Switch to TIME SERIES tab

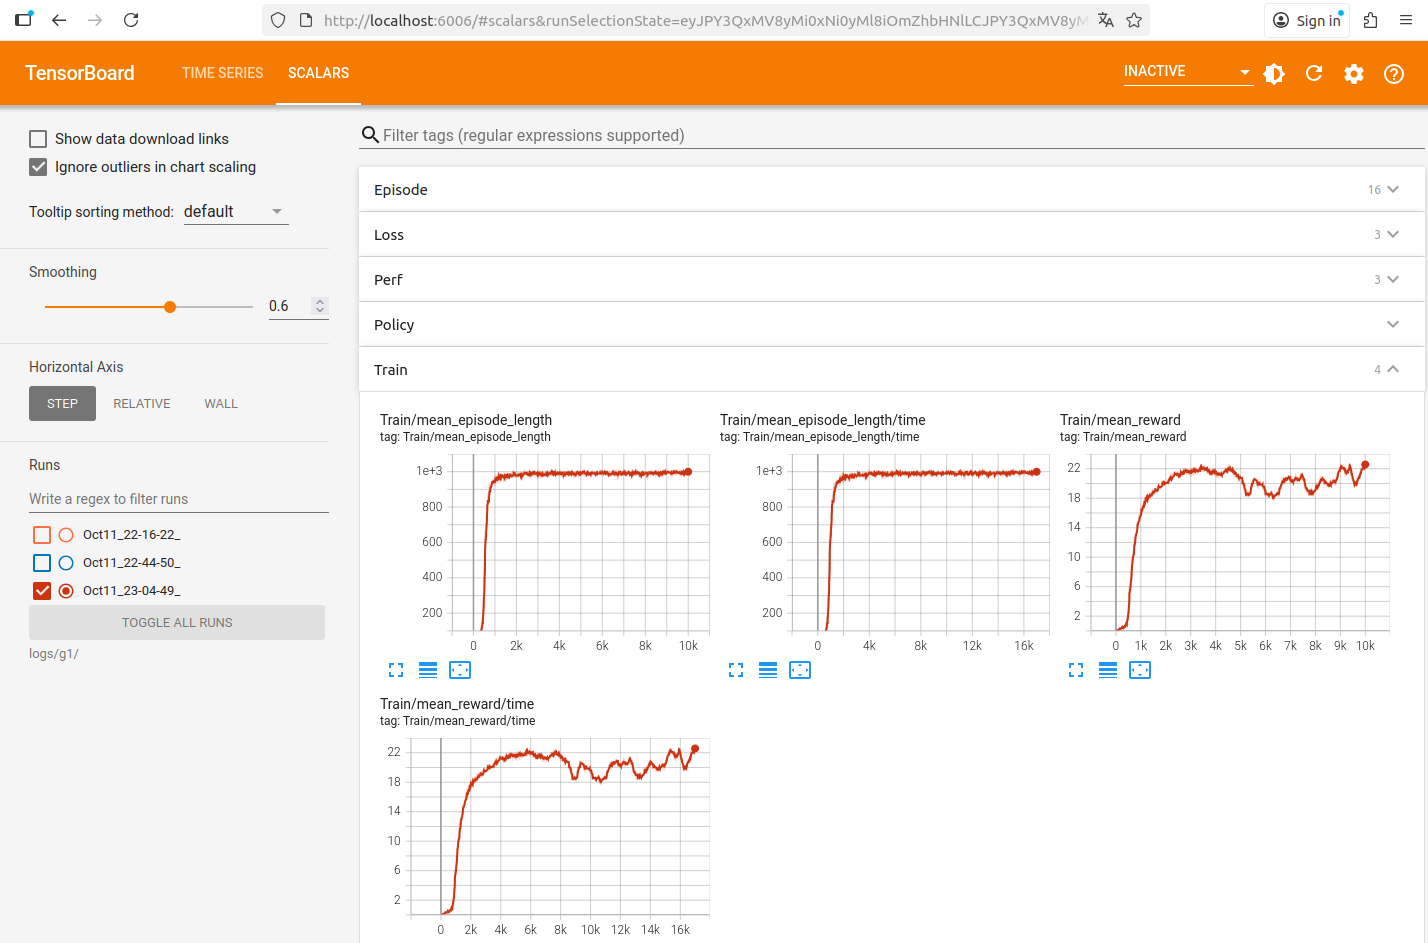click(x=223, y=73)
